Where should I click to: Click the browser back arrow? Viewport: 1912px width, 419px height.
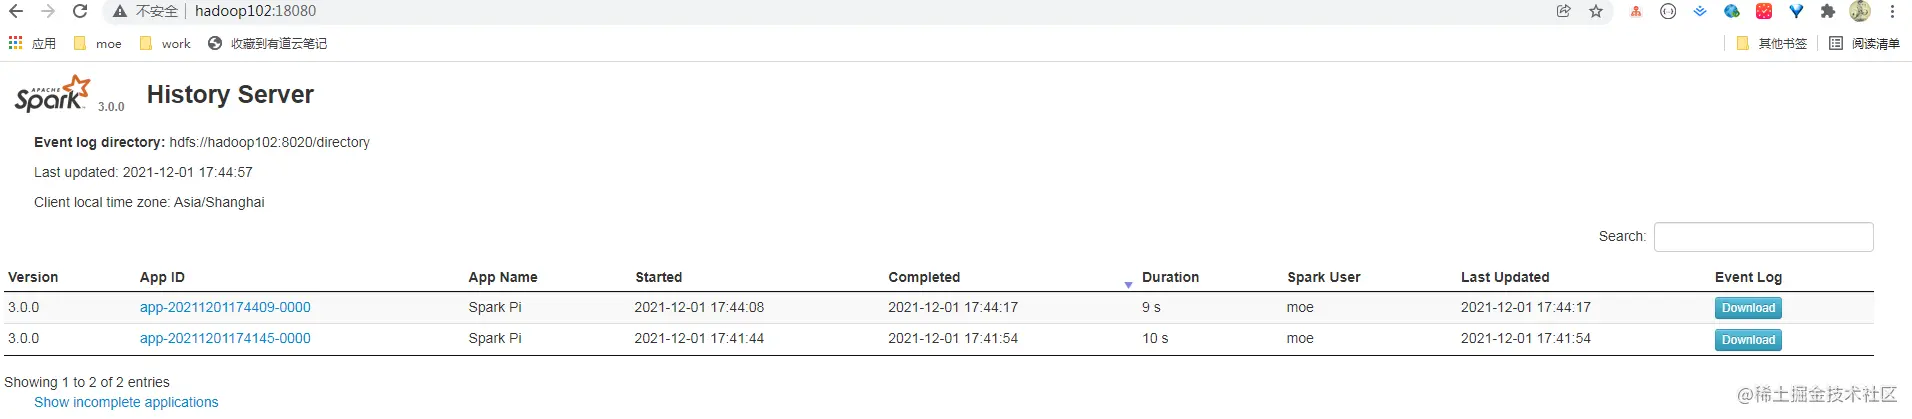[16, 11]
